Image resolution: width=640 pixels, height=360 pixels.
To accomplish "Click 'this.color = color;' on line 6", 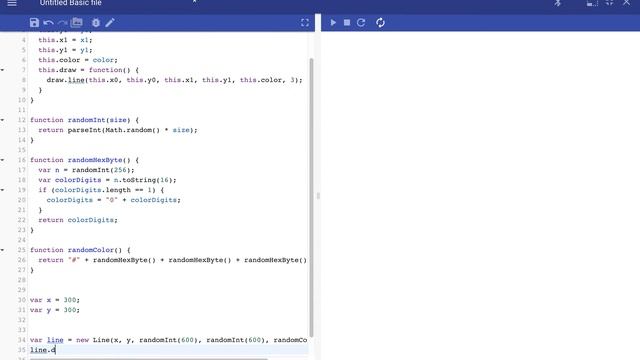I will pos(78,60).
